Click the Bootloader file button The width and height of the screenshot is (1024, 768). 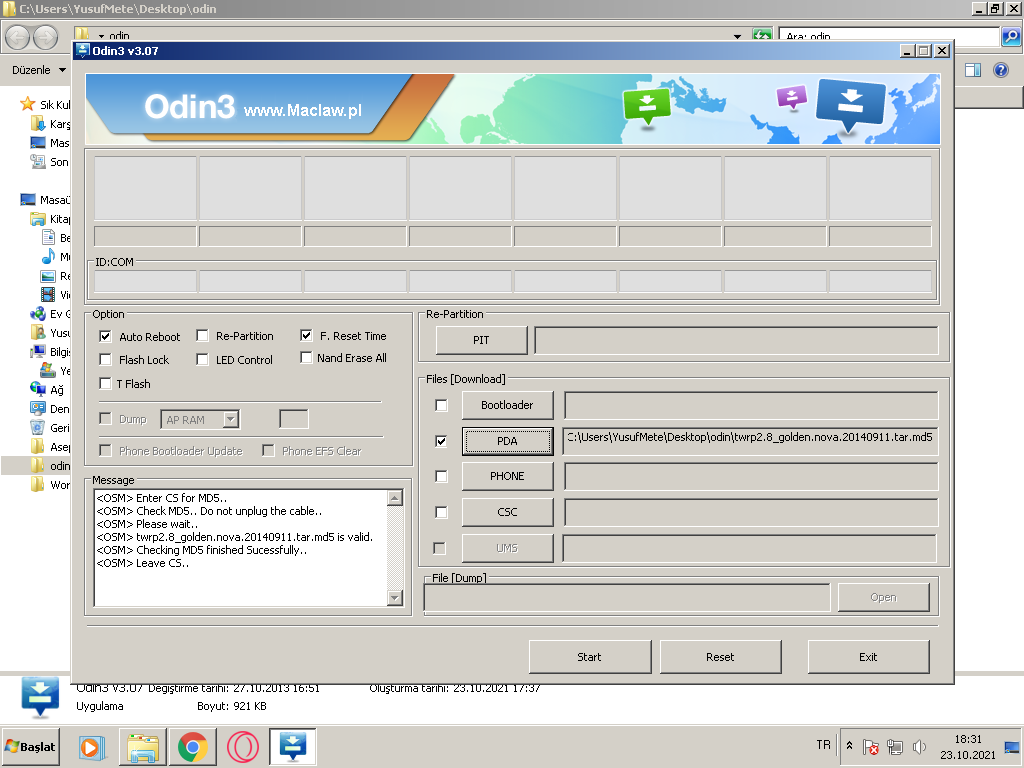click(x=507, y=405)
